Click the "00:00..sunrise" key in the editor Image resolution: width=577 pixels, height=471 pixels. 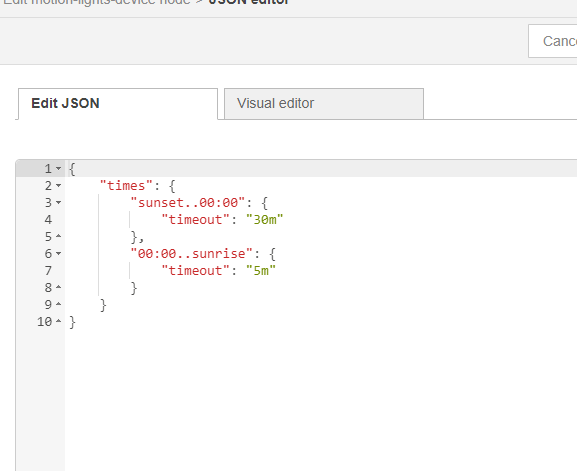coord(191,254)
